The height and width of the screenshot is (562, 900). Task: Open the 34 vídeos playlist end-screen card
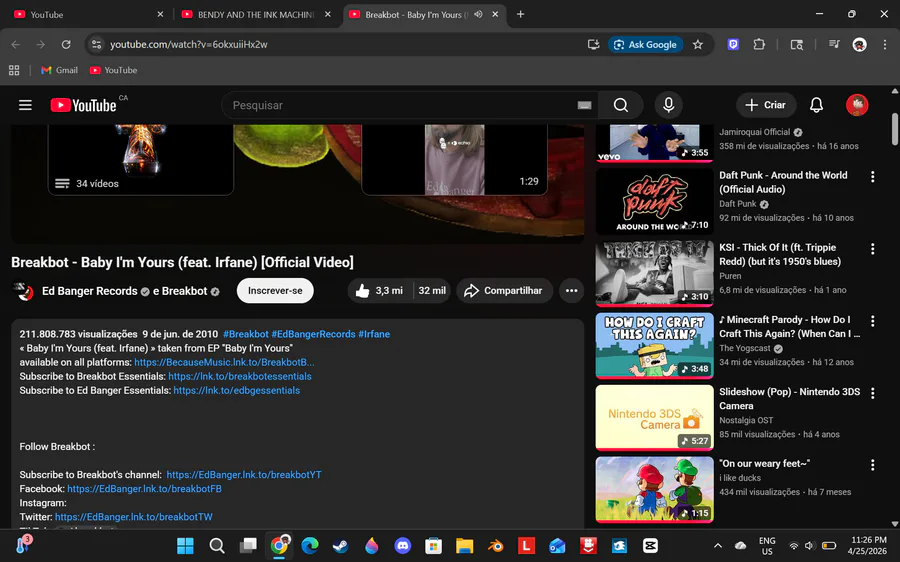[x=141, y=160]
